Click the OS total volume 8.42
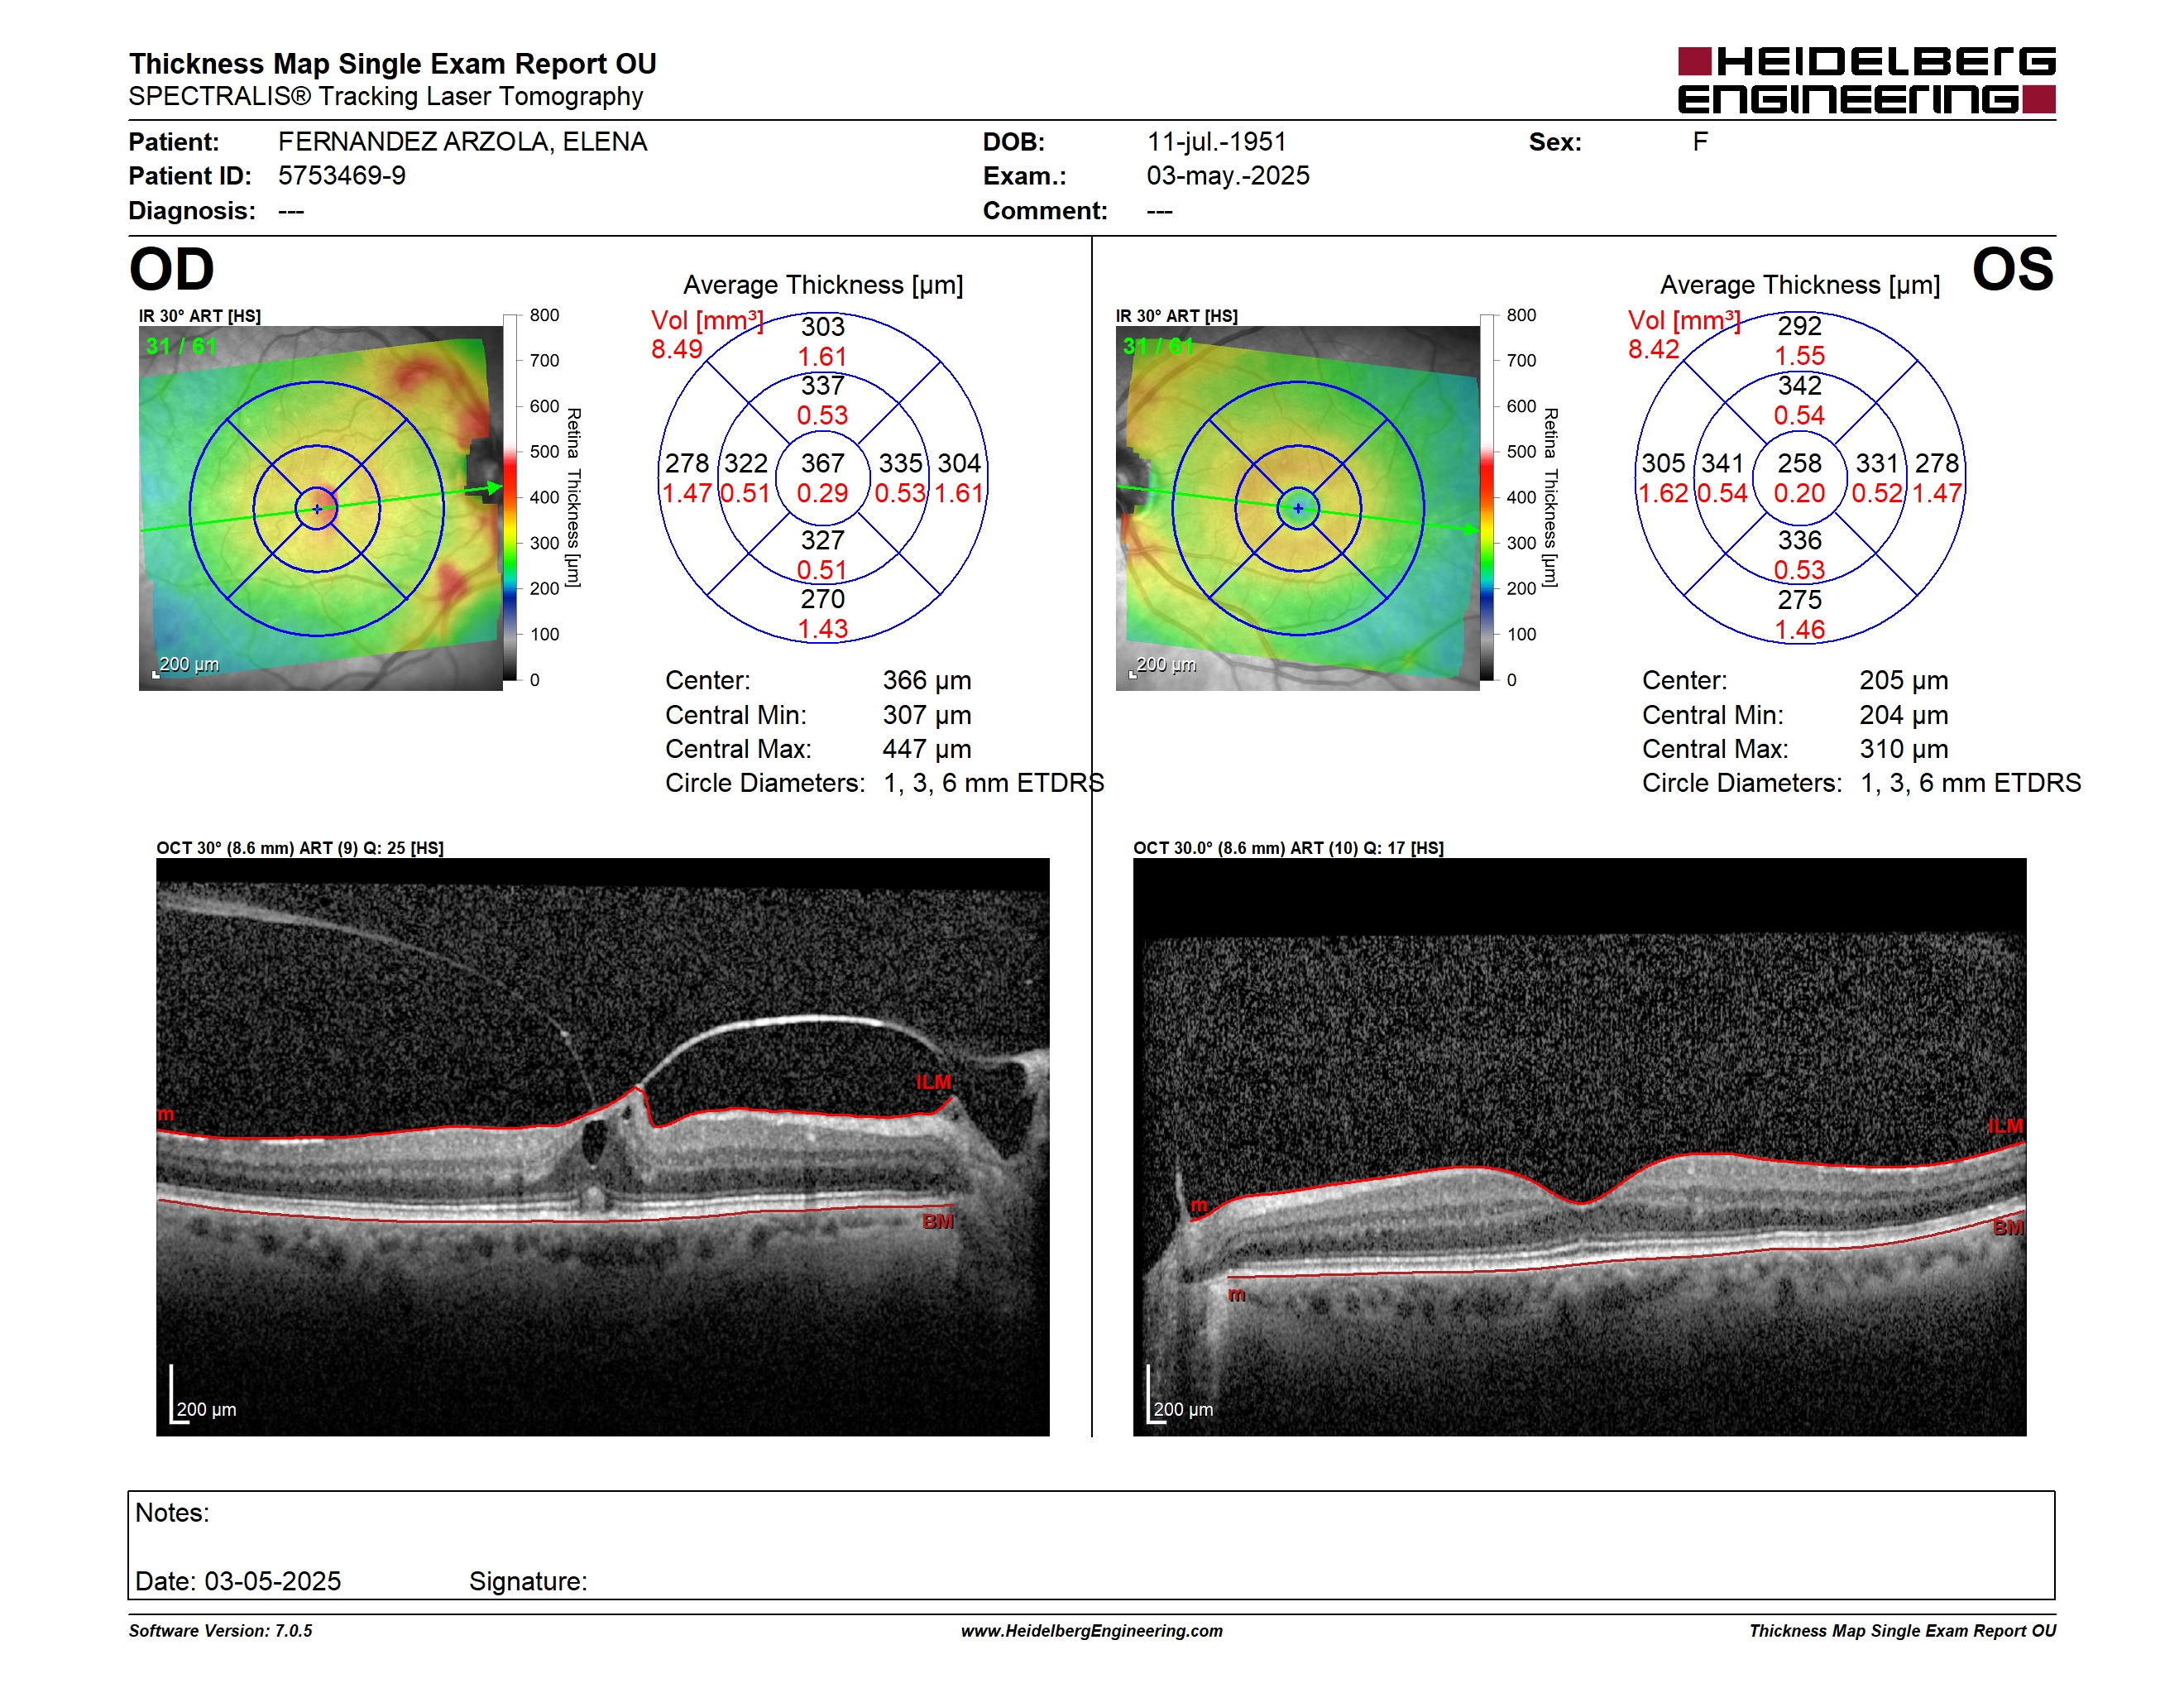 1654,349
